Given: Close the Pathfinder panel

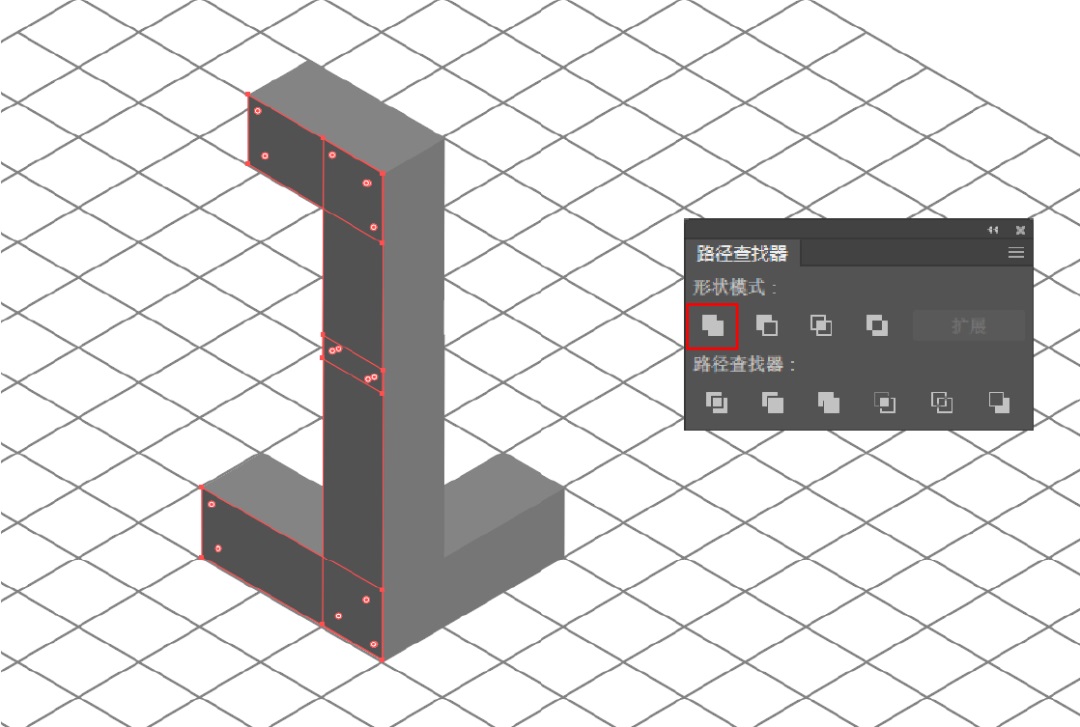Looking at the screenshot, I should (1020, 229).
